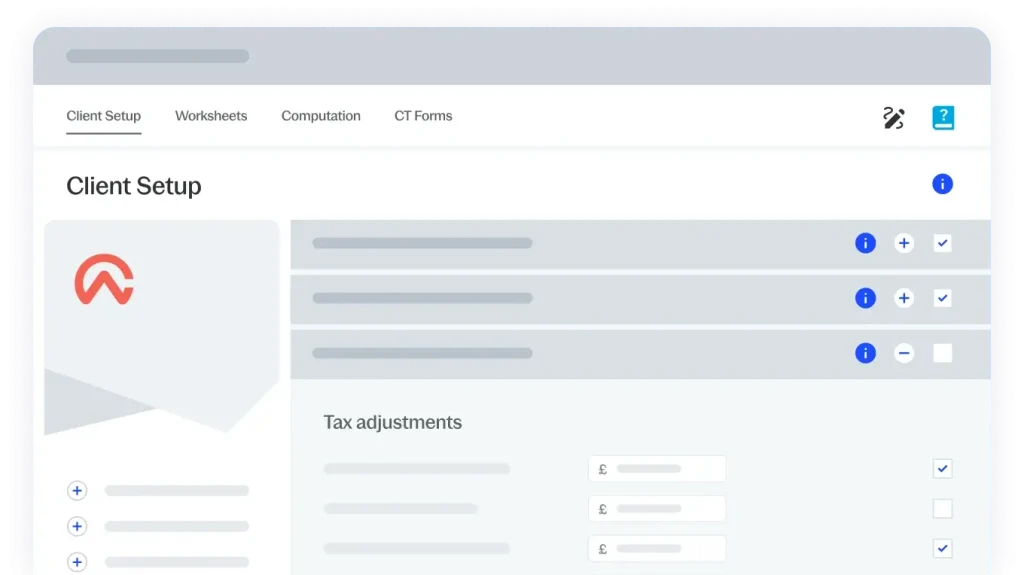Uncheck the first Tax adjustments checkbox
The width and height of the screenshot is (1024, 575).
click(x=942, y=468)
